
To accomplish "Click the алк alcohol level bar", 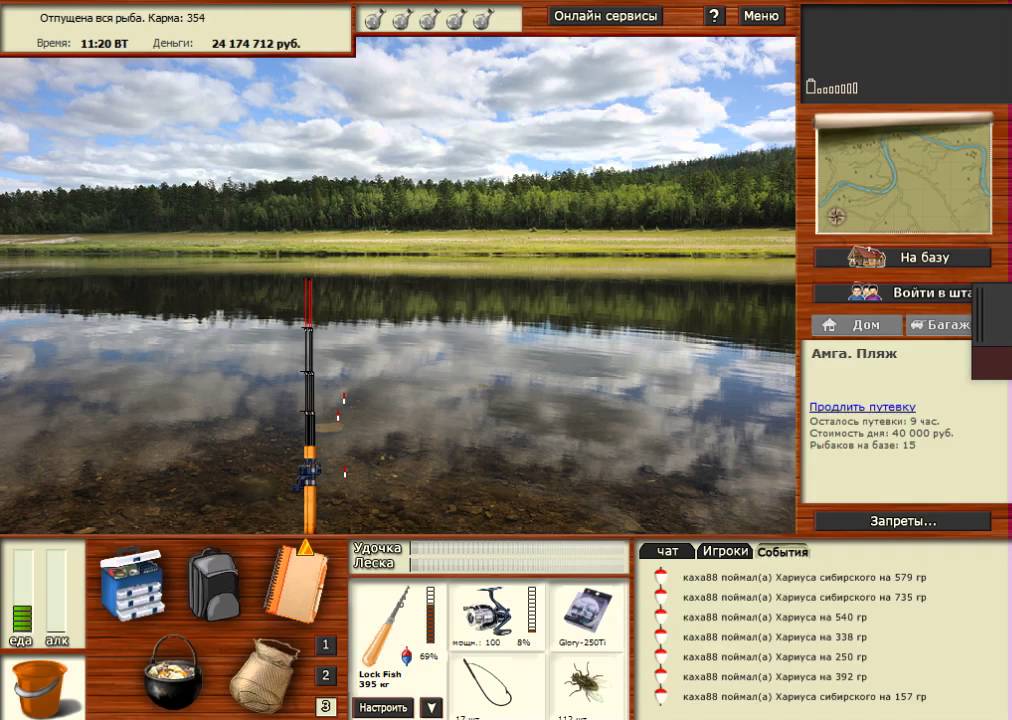I will point(56,591).
